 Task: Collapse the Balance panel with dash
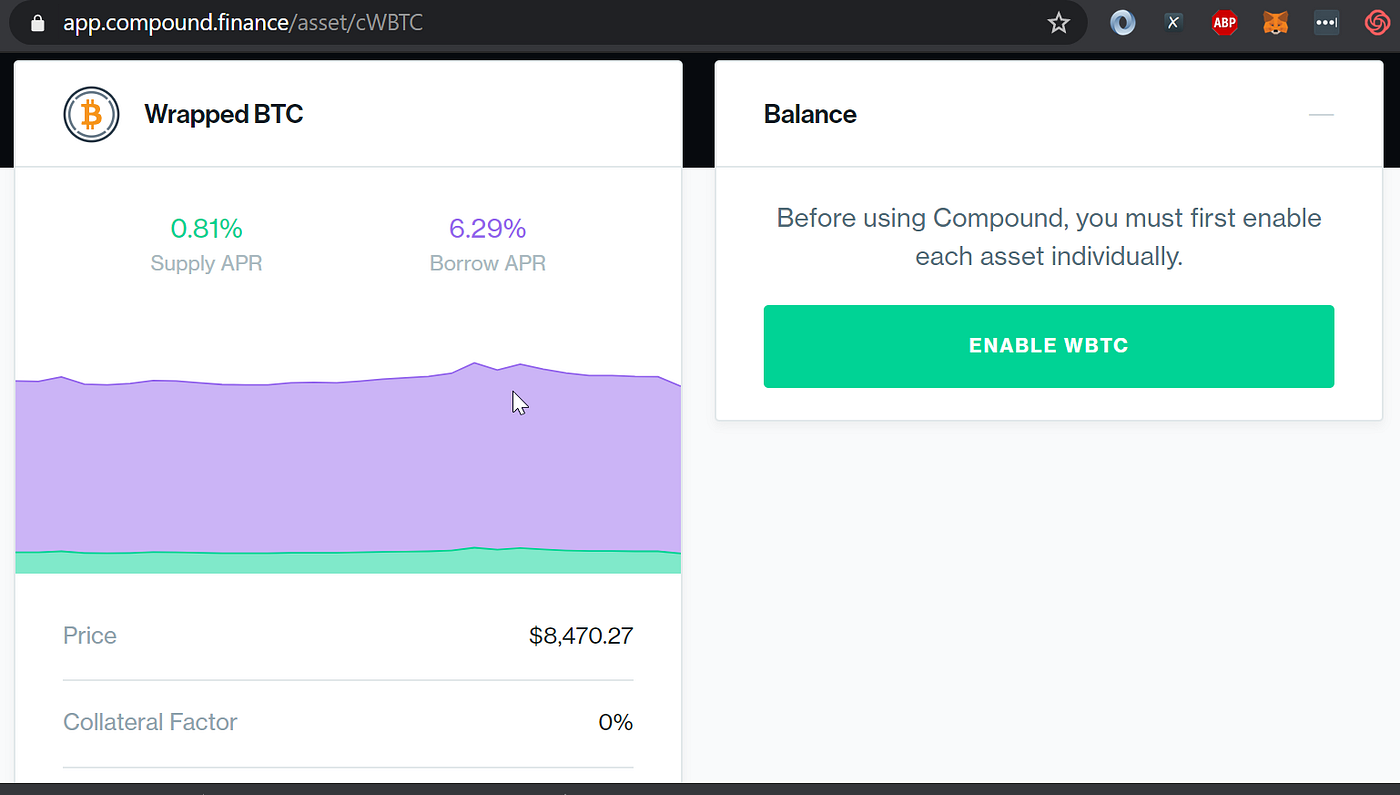click(x=1321, y=115)
